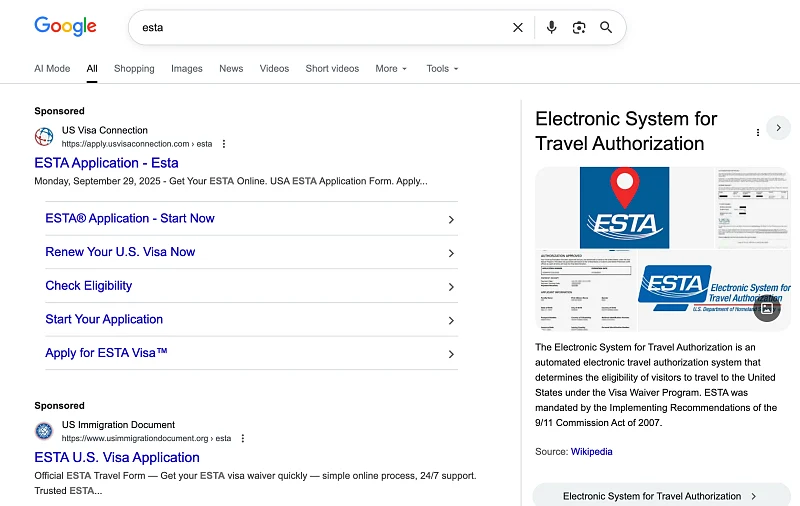
Task: Open Google Lens image search icon
Action: 579,28
